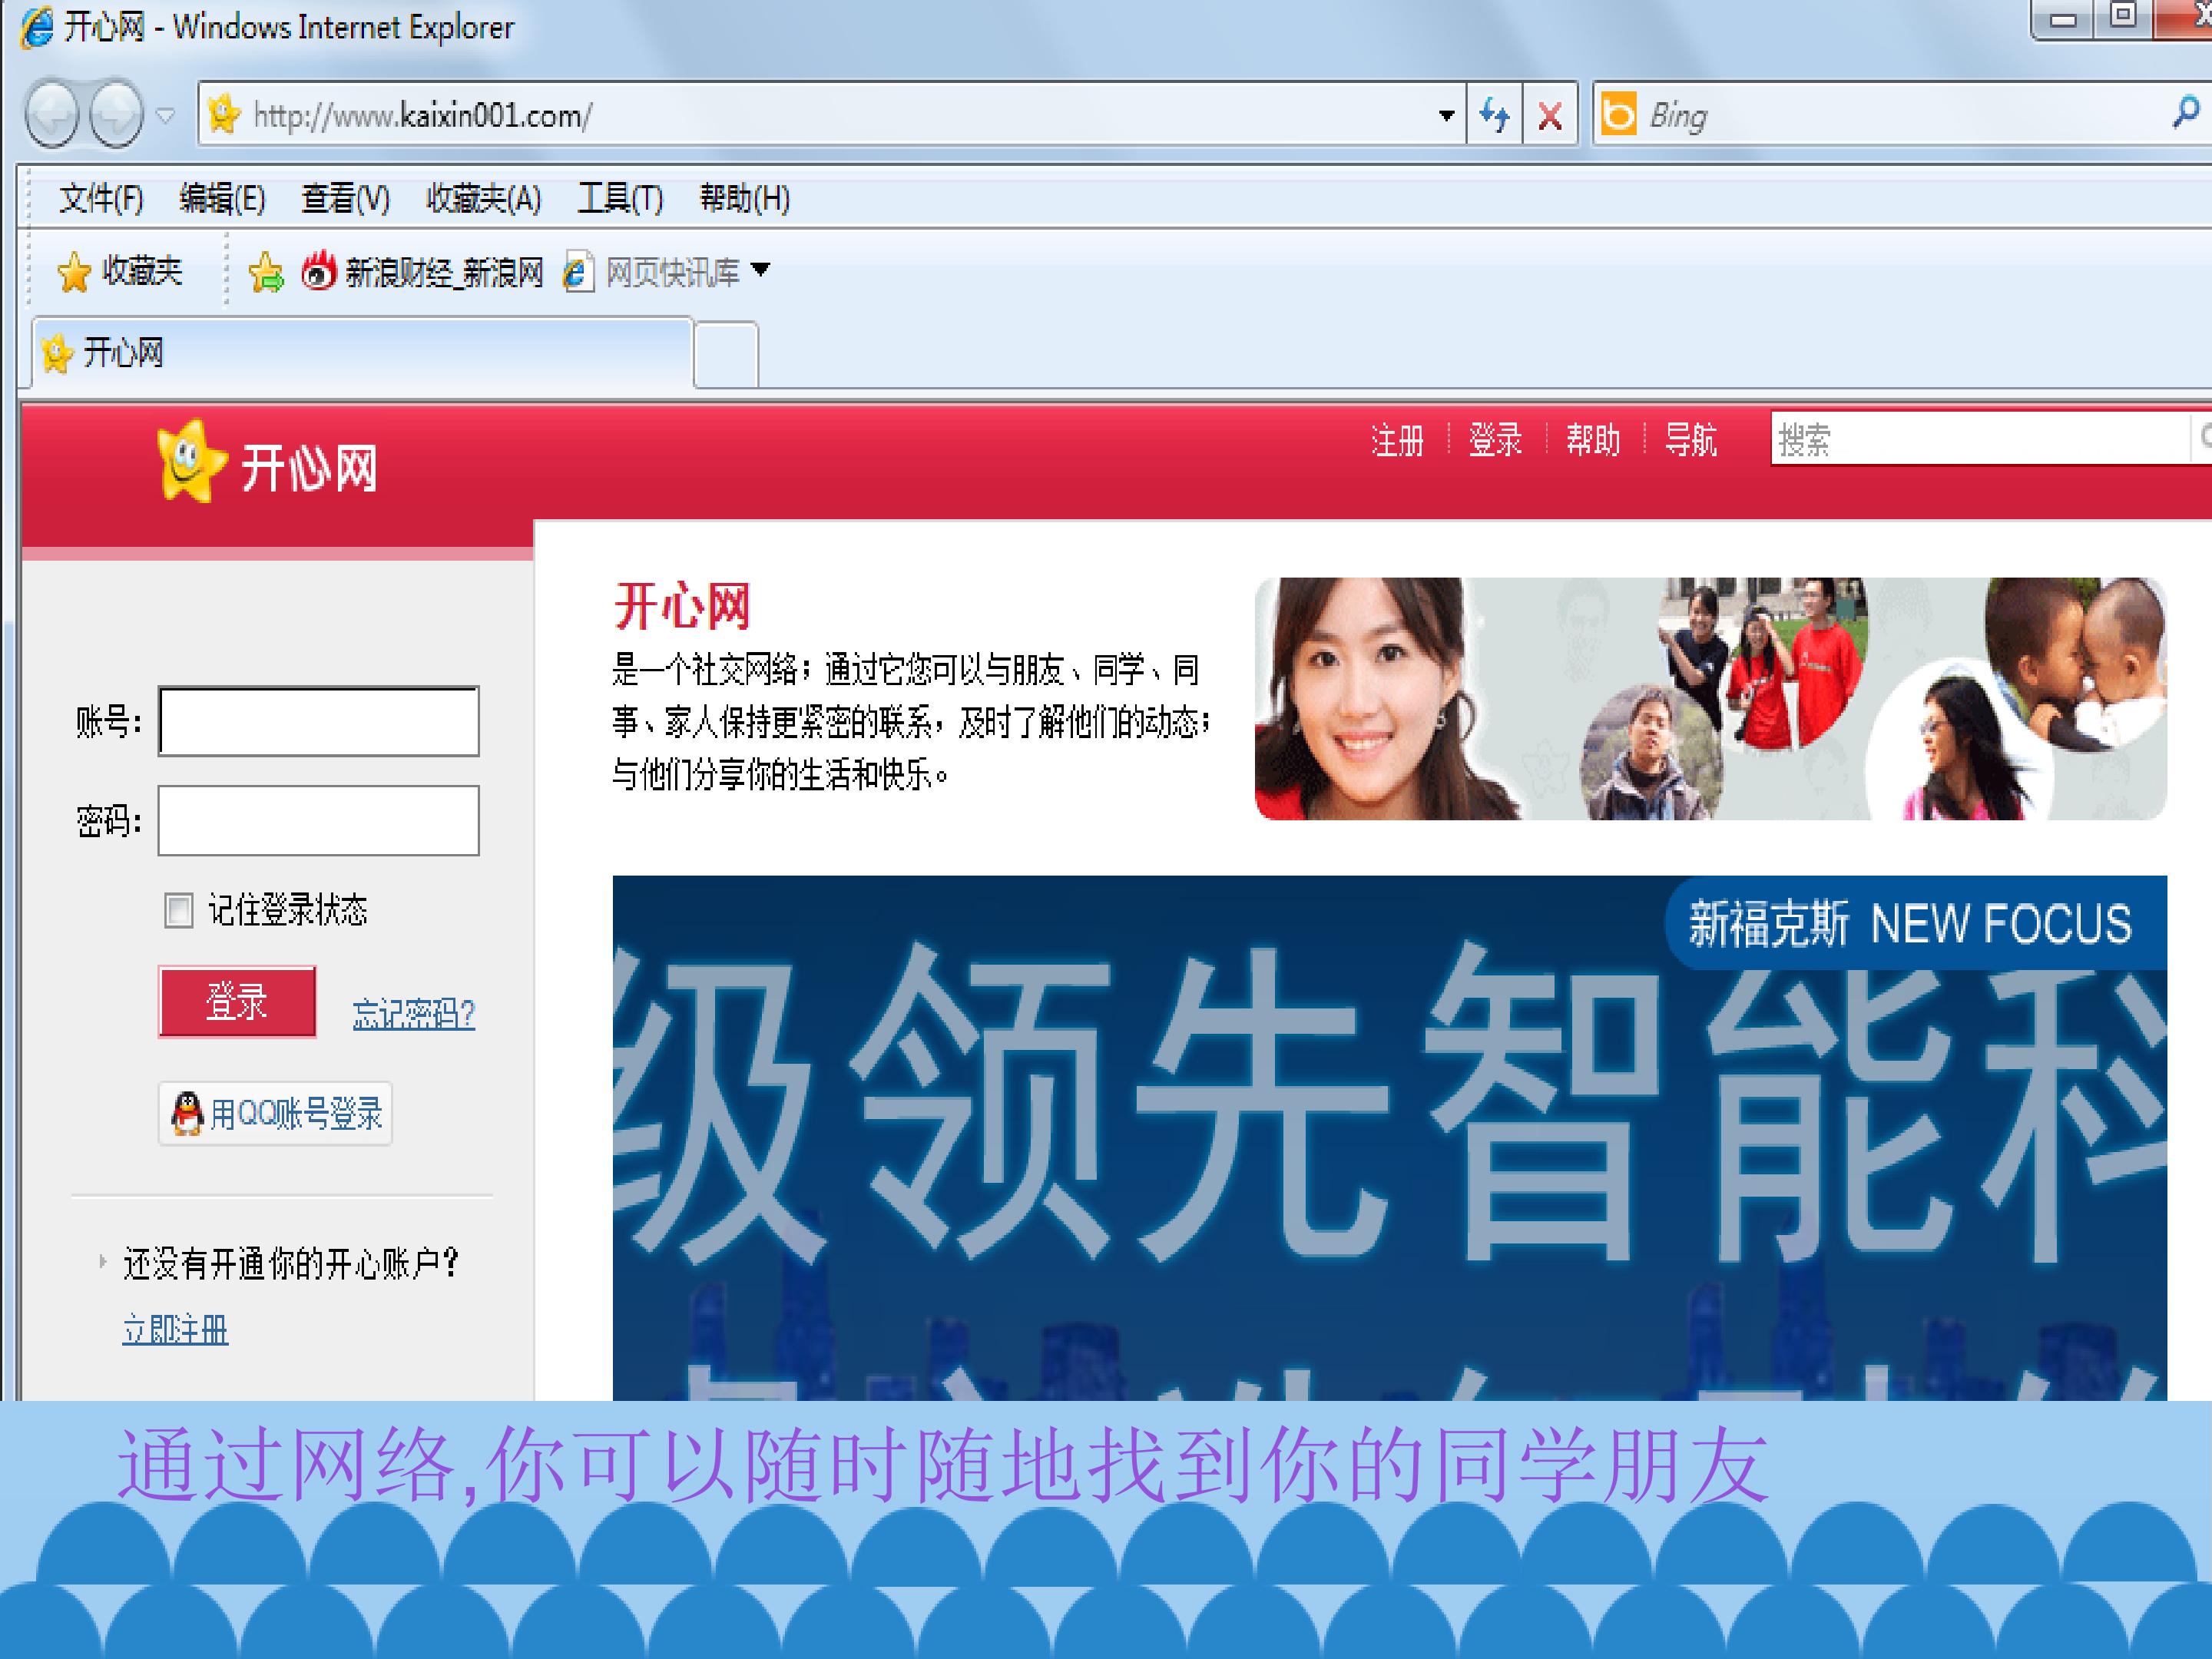Screen dimensions: 2212x1659
Task: Open the 查看(V) menu
Action: click(345, 198)
